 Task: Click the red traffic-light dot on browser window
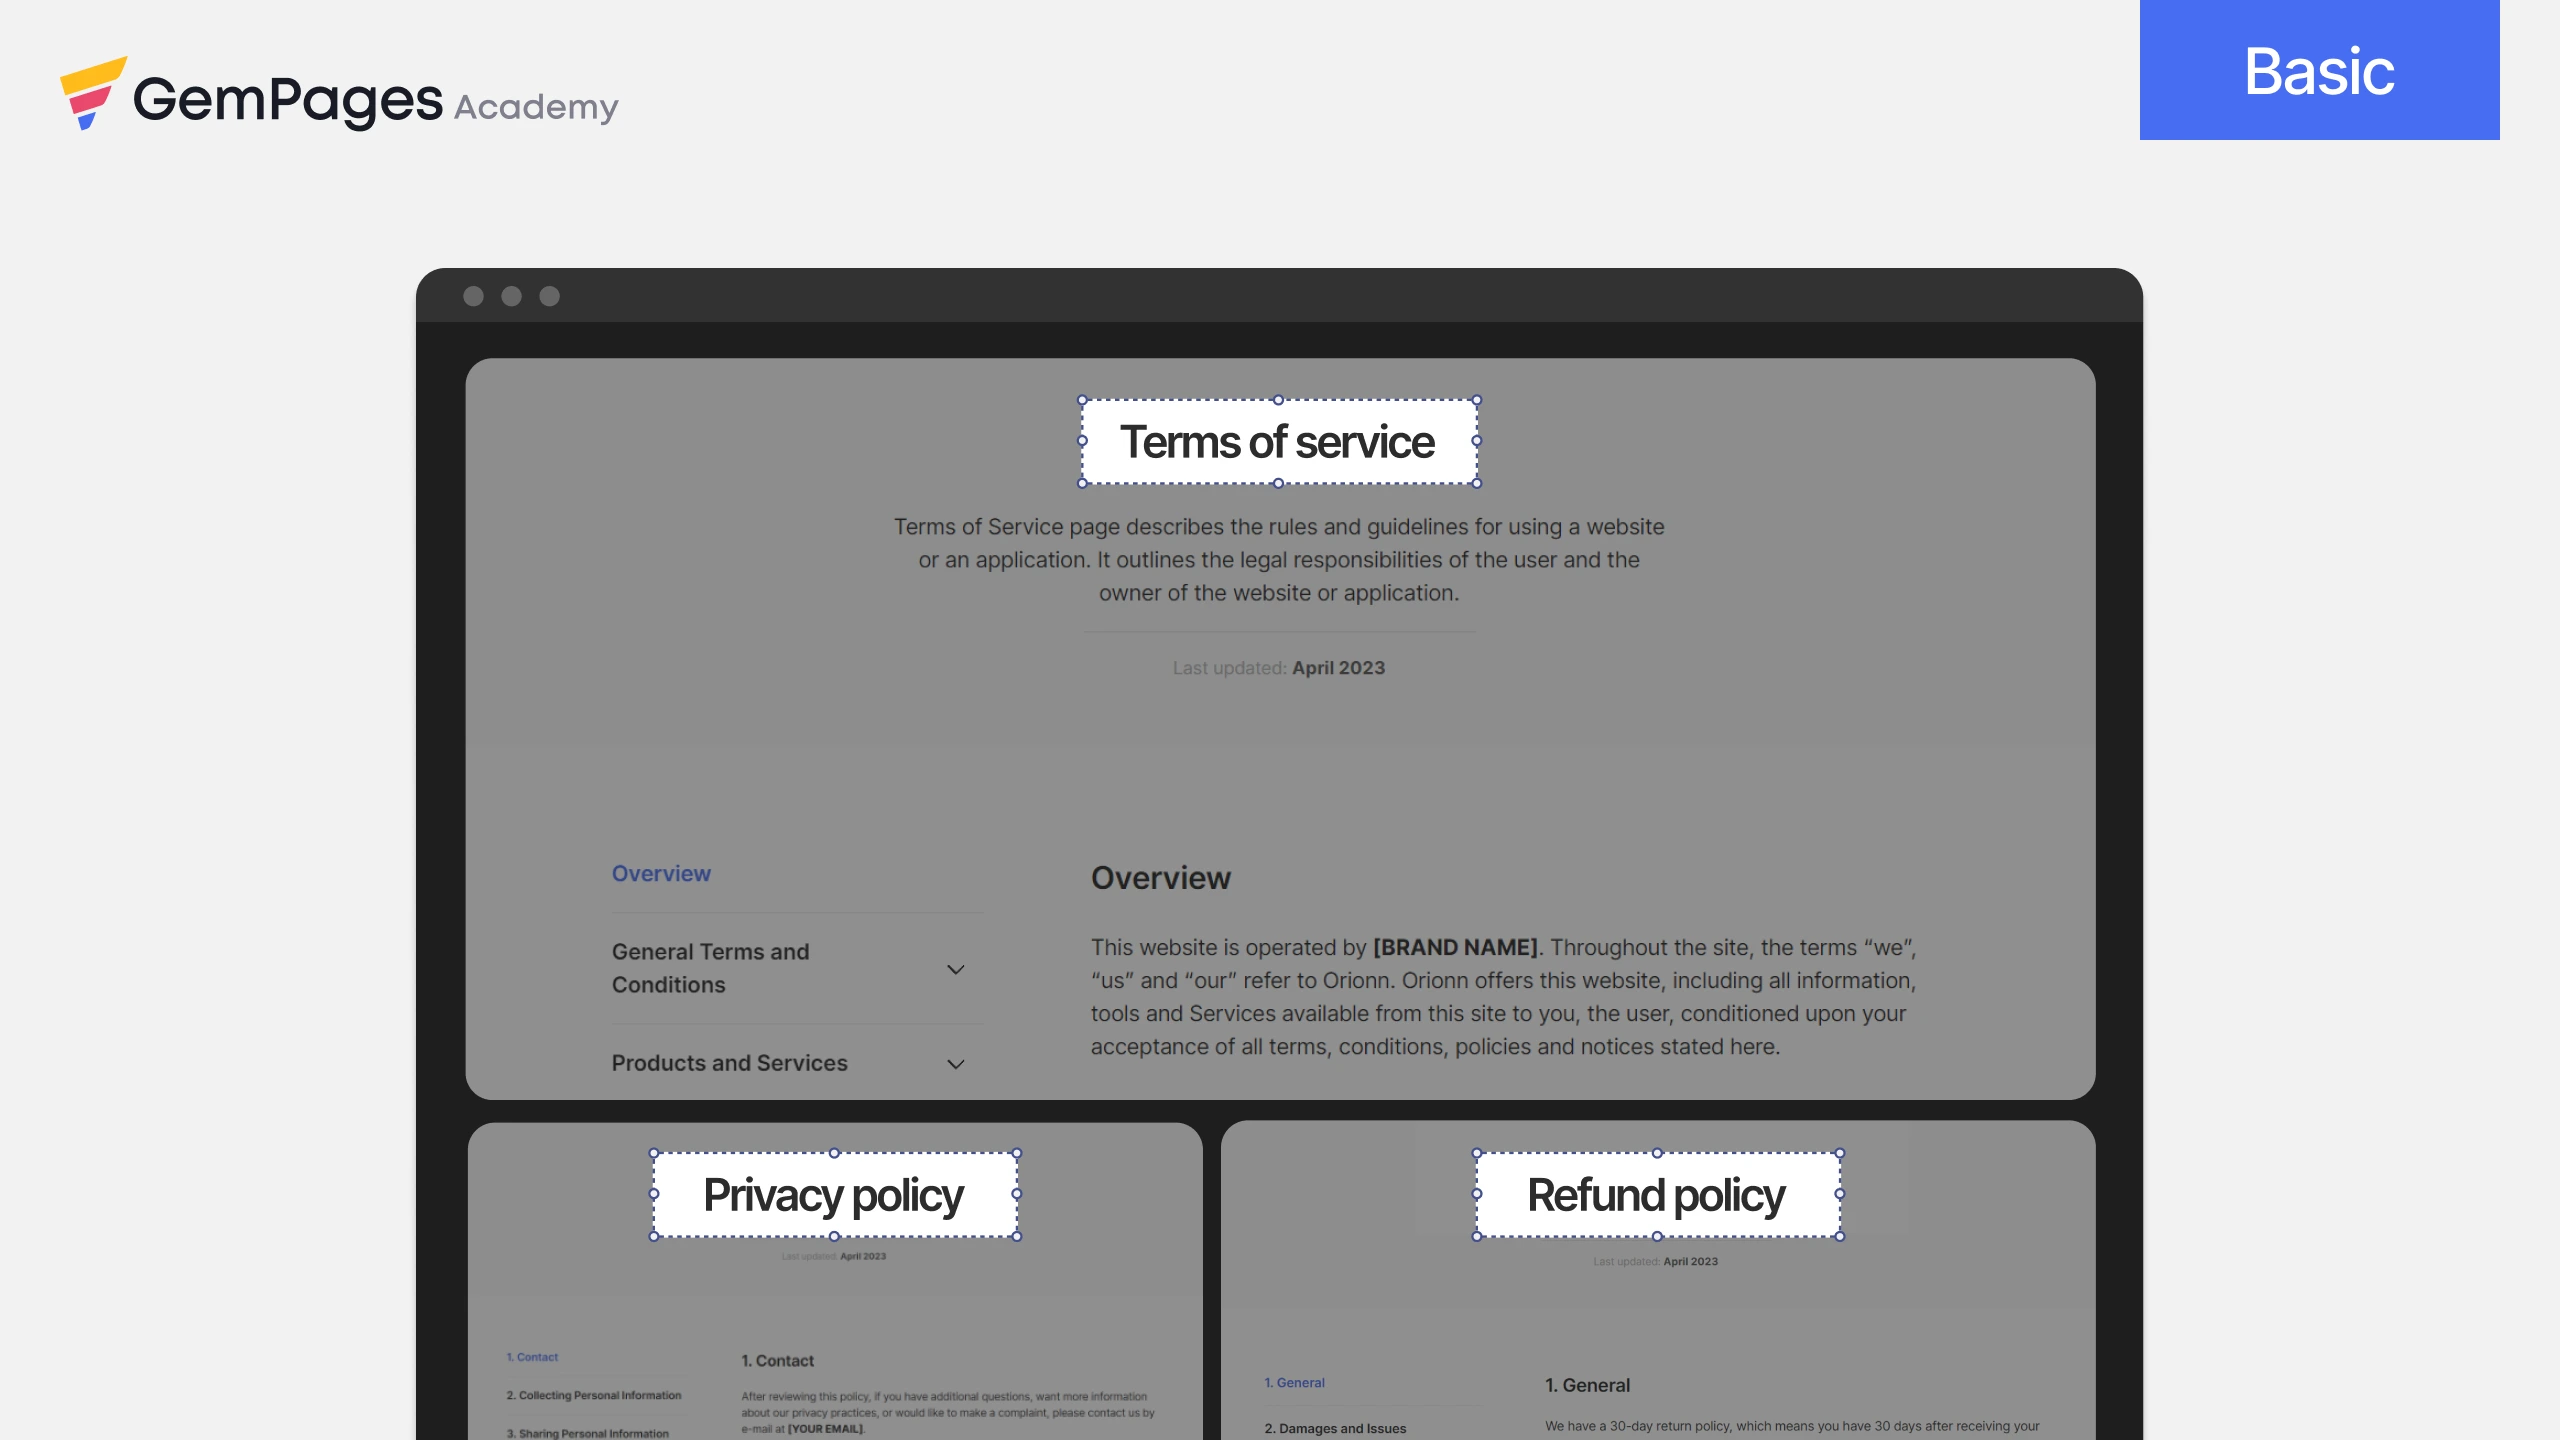[x=474, y=296]
